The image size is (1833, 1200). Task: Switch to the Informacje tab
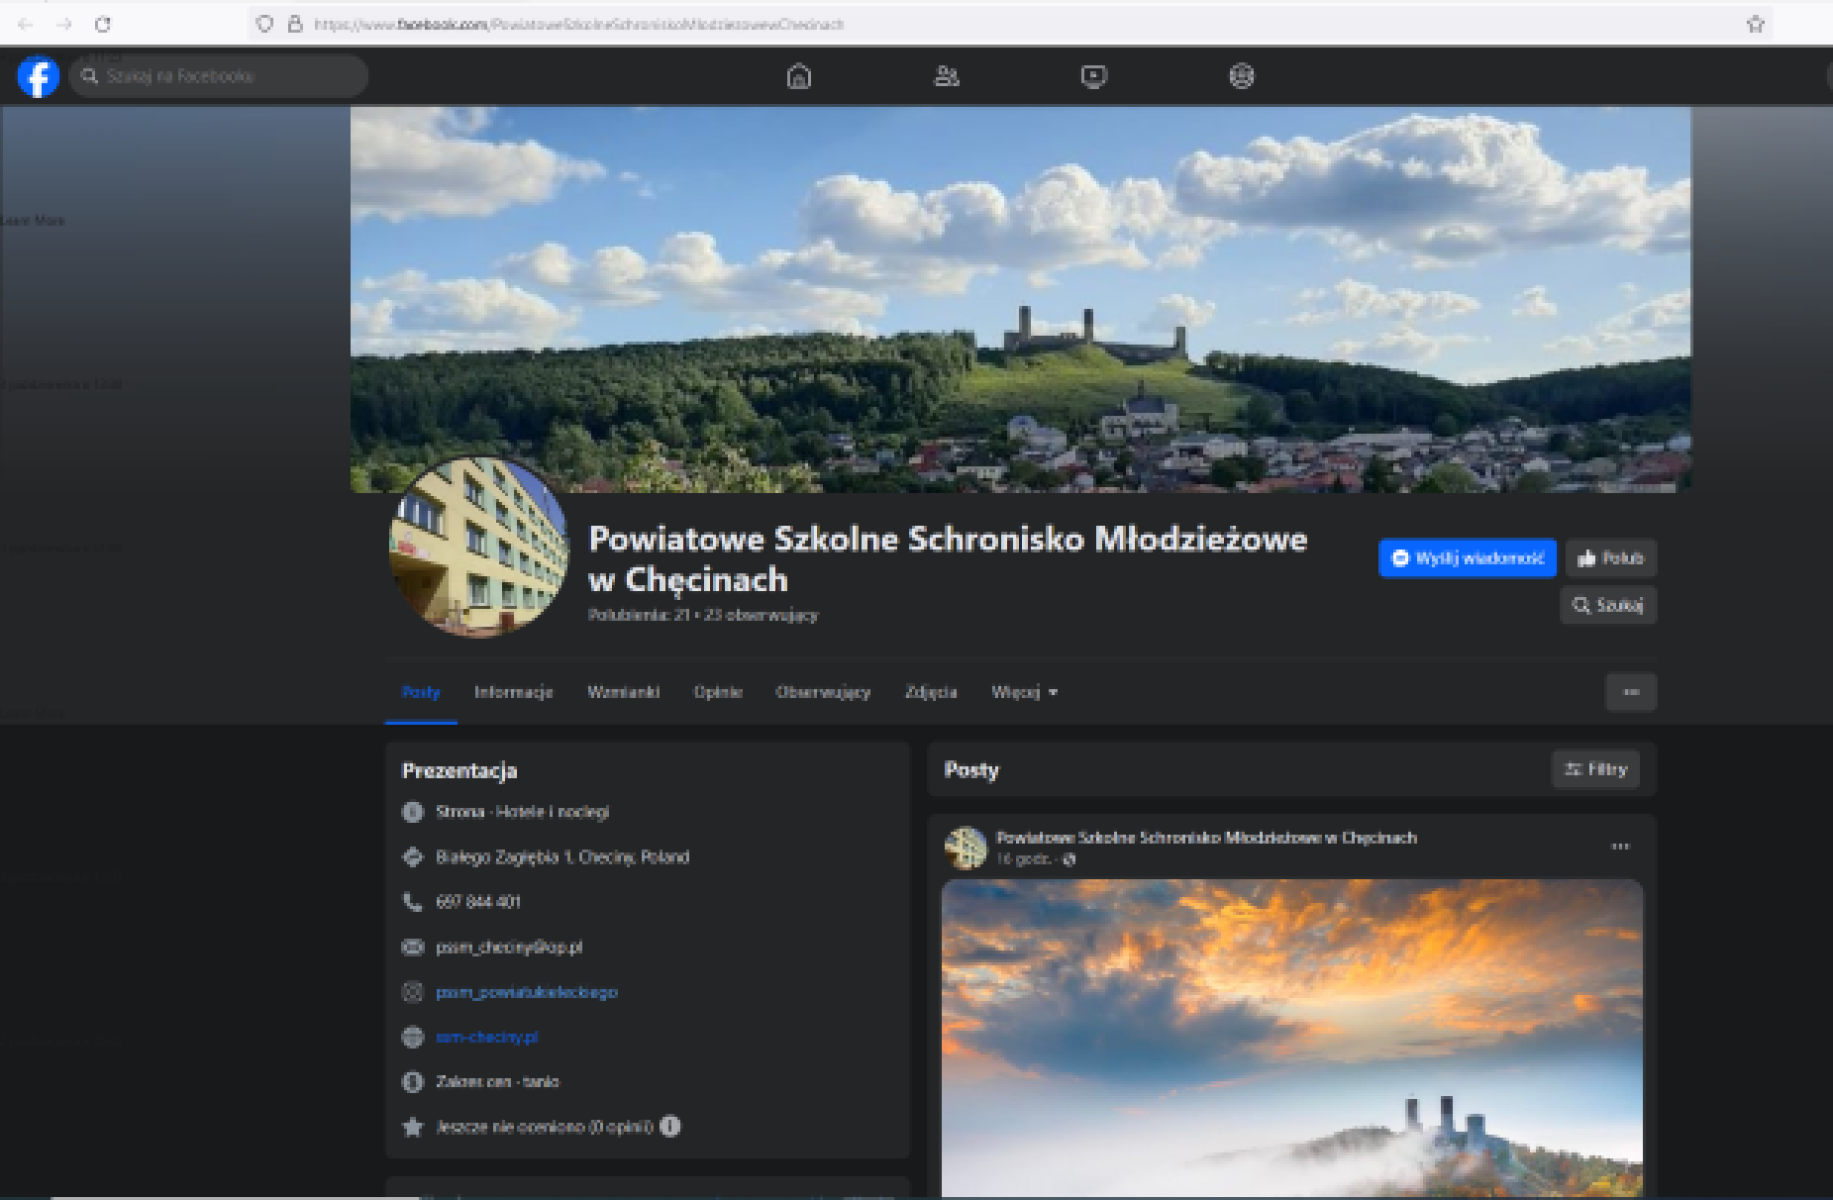pos(513,692)
